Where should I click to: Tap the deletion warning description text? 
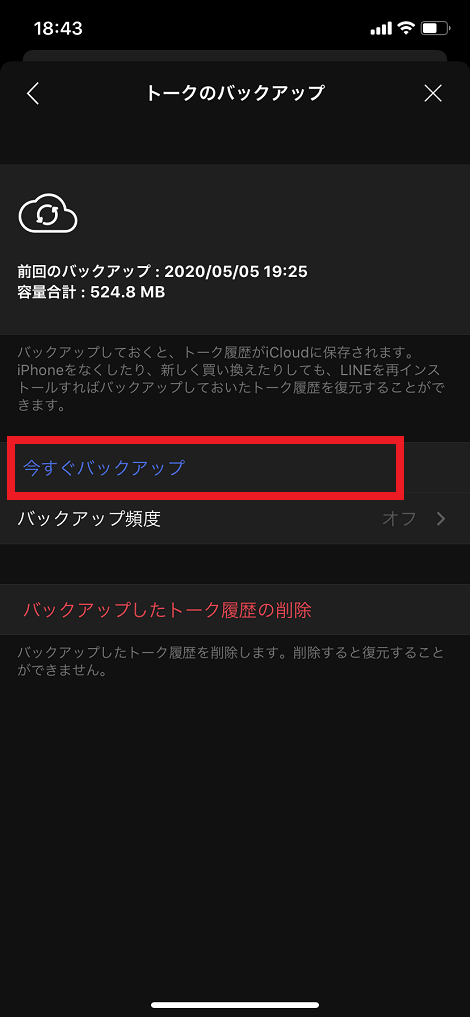pos(230,661)
